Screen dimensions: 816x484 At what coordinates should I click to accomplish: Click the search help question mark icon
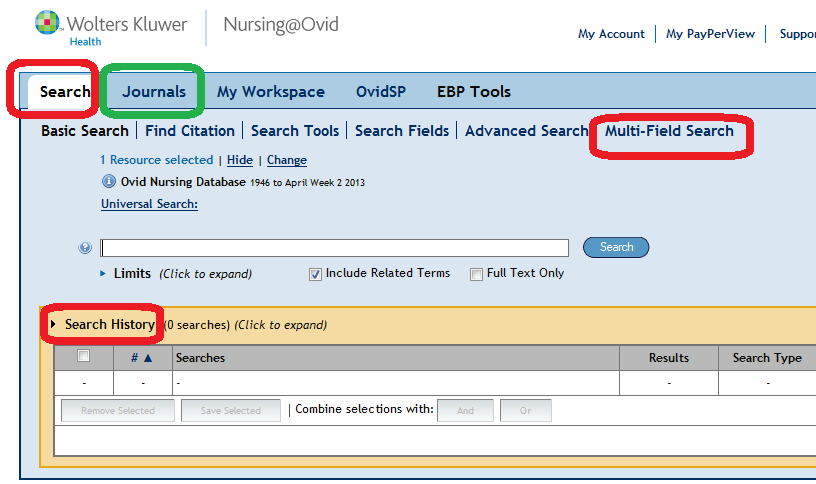pyautogui.click(x=85, y=247)
